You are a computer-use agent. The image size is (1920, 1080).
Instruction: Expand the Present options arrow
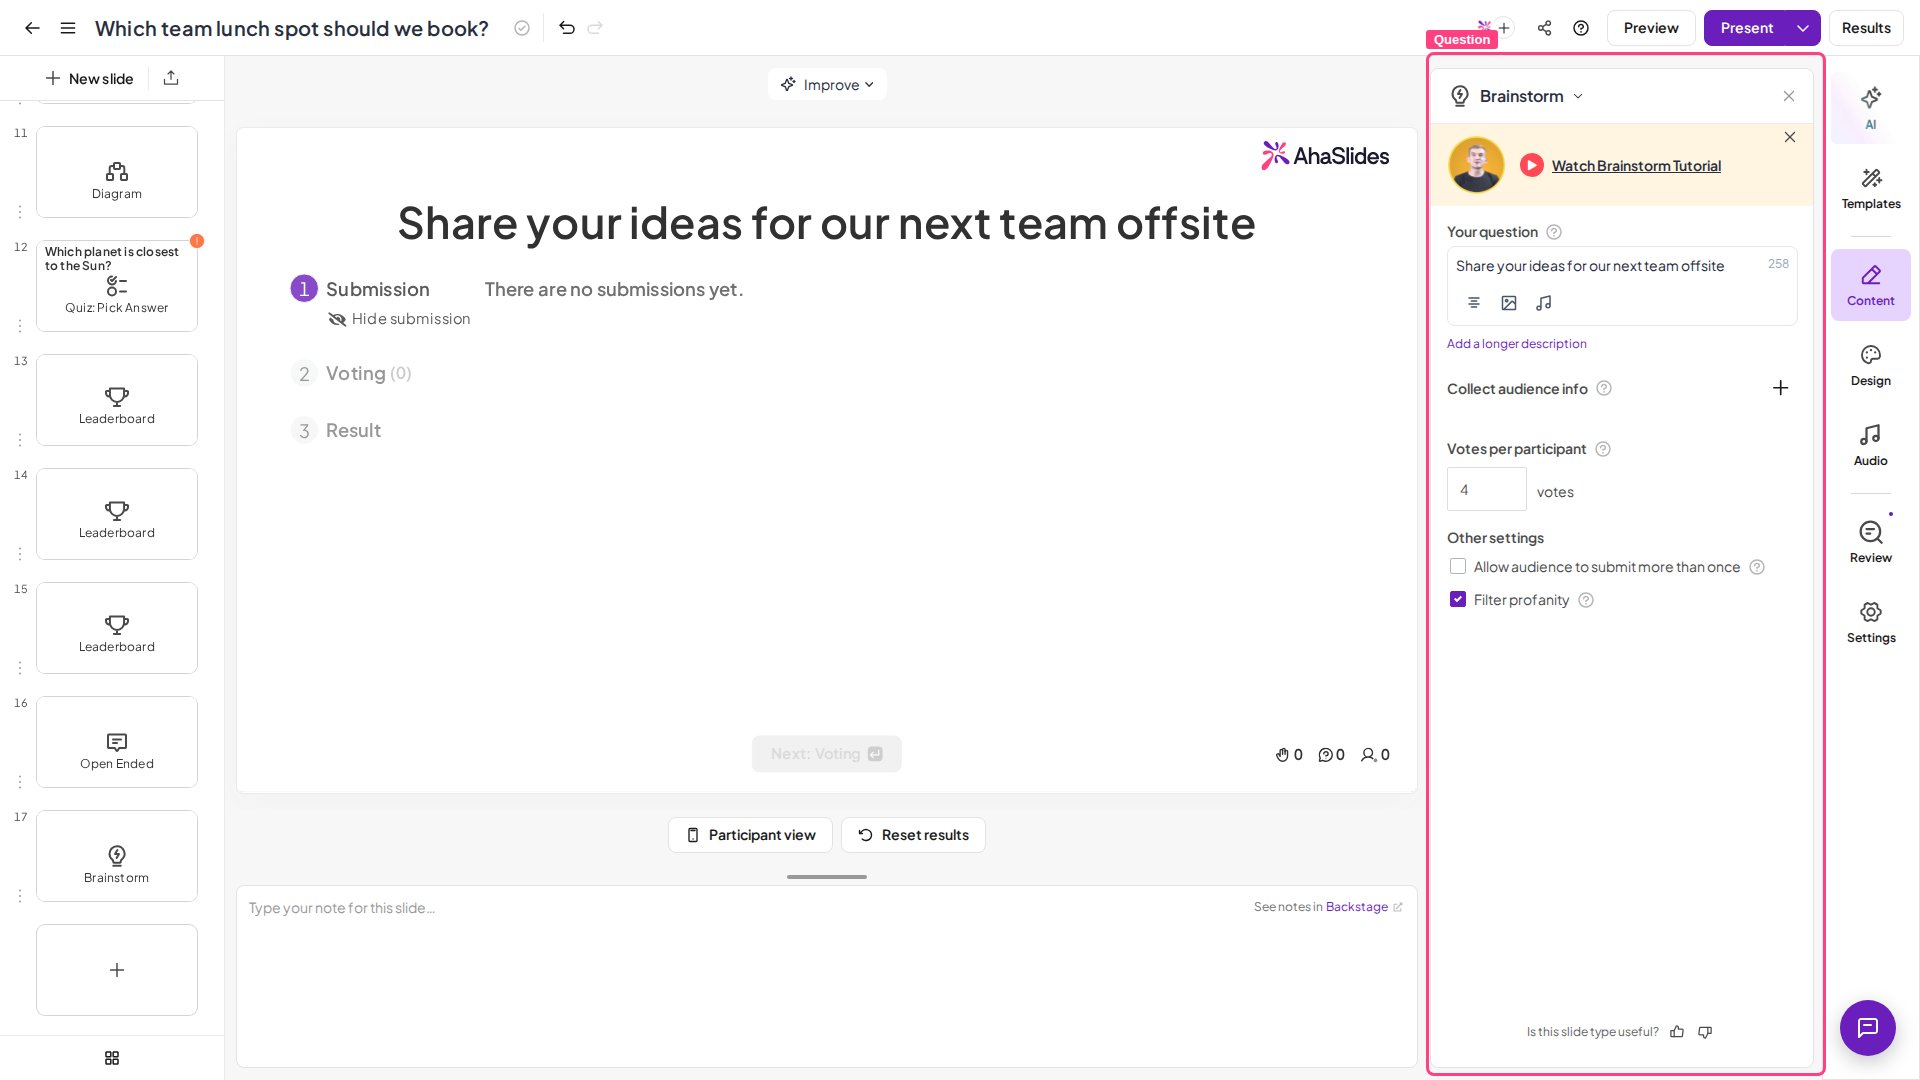[1803, 28]
